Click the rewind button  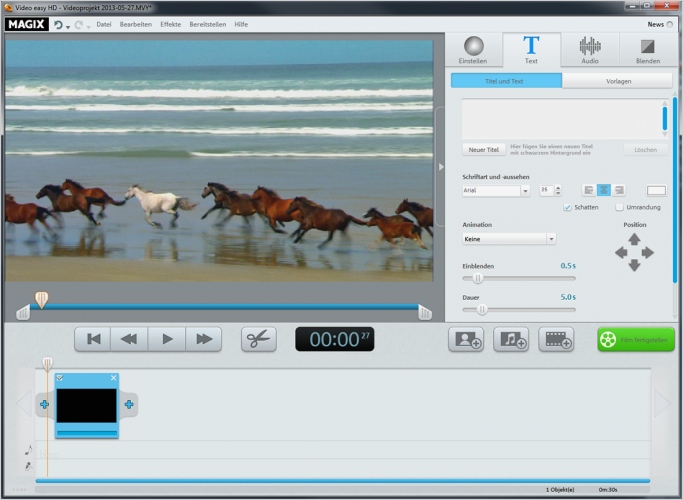129,339
